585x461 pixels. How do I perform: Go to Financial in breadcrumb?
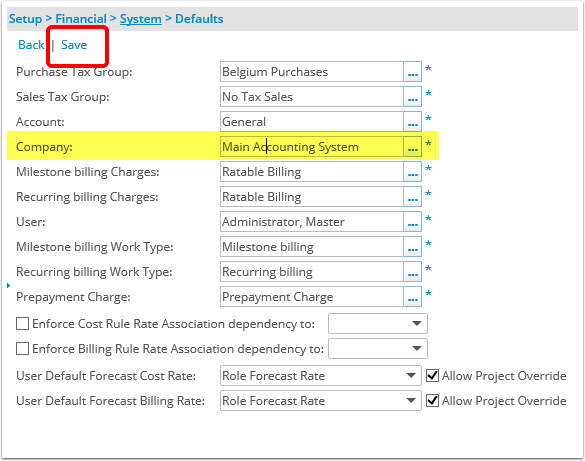pos(81,19)
